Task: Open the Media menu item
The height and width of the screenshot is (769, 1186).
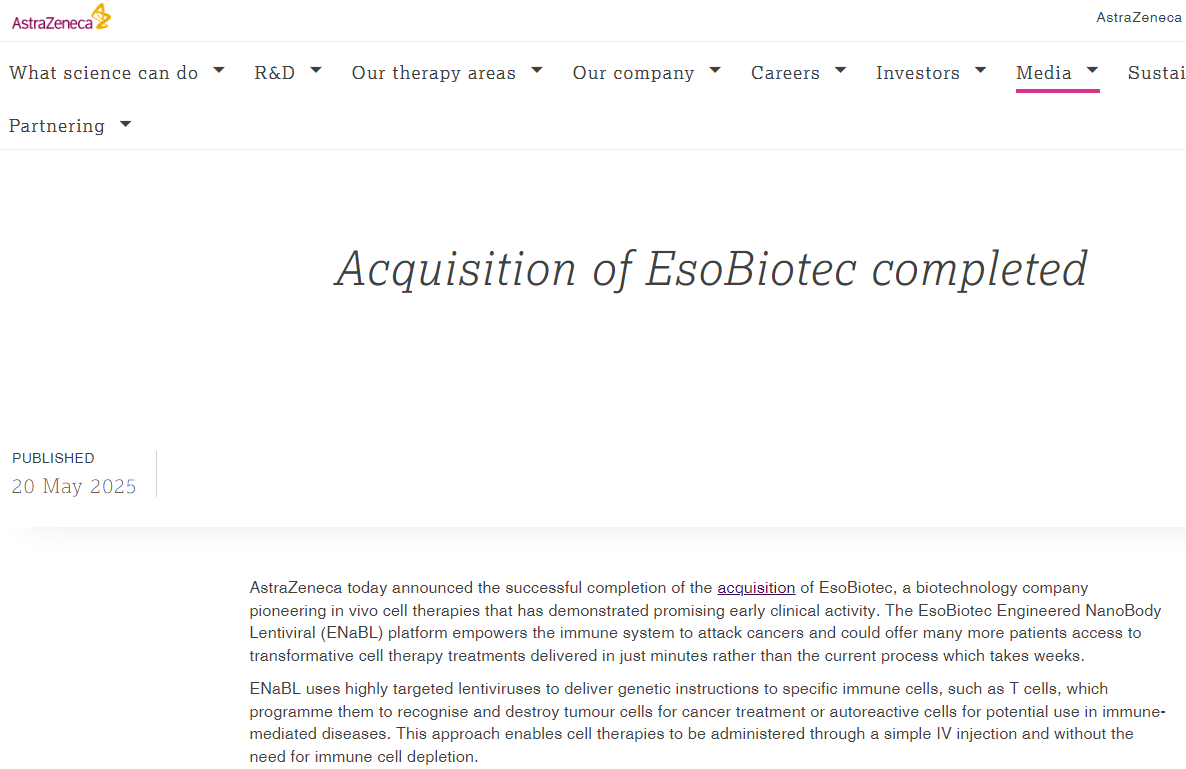Action: click(1044, 73)
